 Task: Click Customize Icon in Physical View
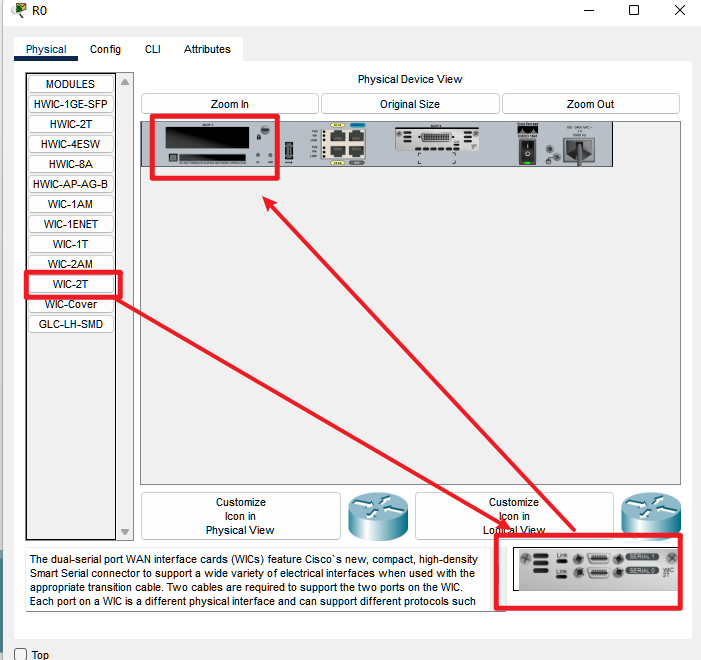[x=241, y=516]
